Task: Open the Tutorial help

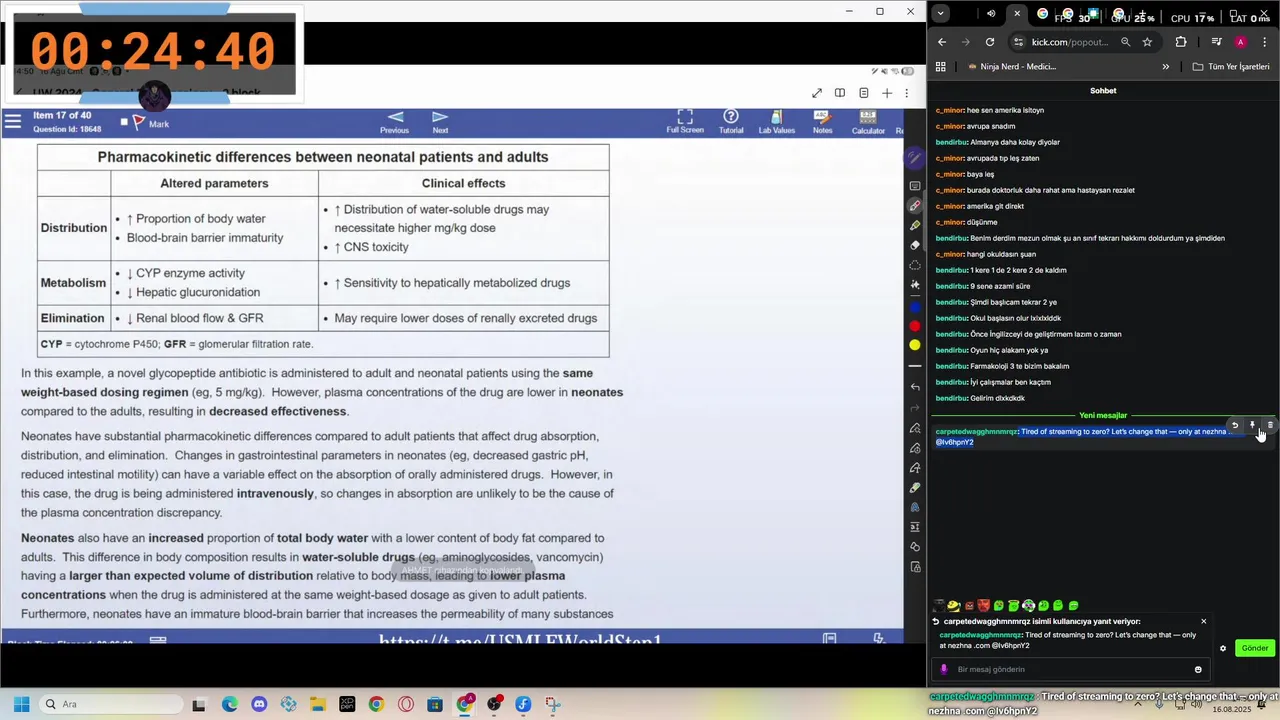Action: (x=731, y=122)
